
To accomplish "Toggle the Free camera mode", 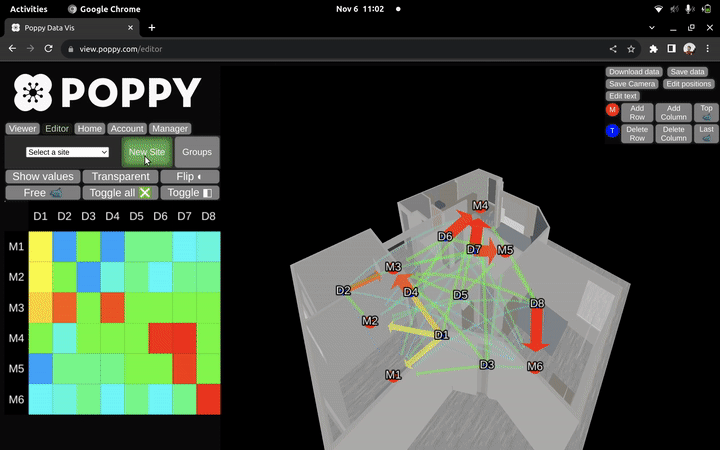I will [x=43, y=193].
